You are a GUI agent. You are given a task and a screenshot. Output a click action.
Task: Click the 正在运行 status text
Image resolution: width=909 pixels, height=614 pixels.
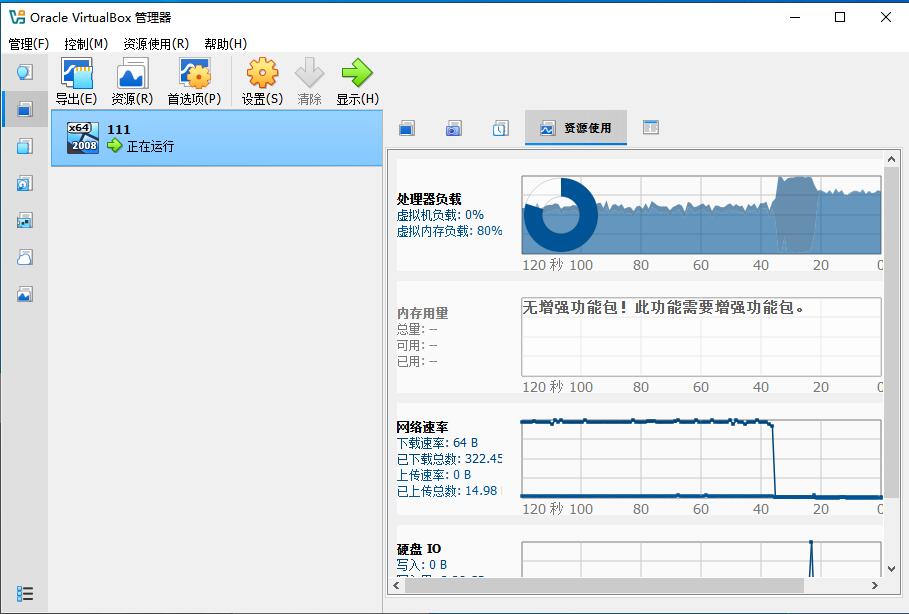pyautogui.click(x=150, y=146)
